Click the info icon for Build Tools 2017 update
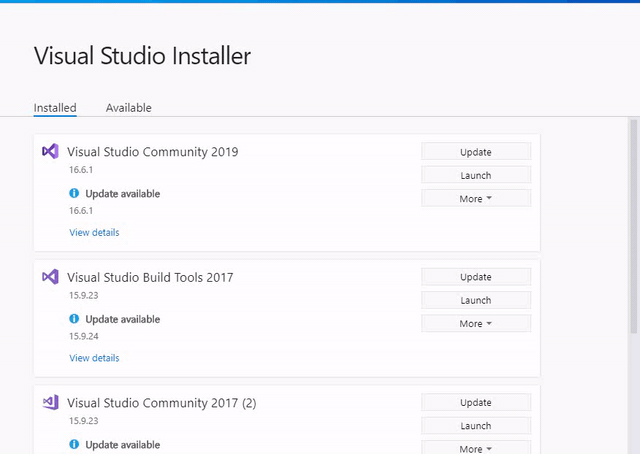 click(x=74, y=318)
